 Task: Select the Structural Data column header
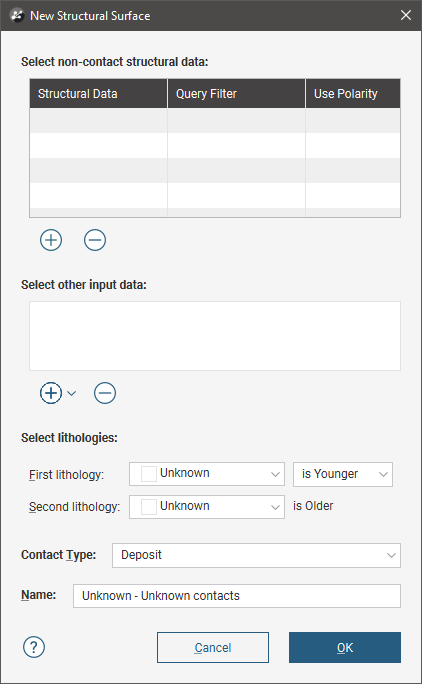coord(99,93)
